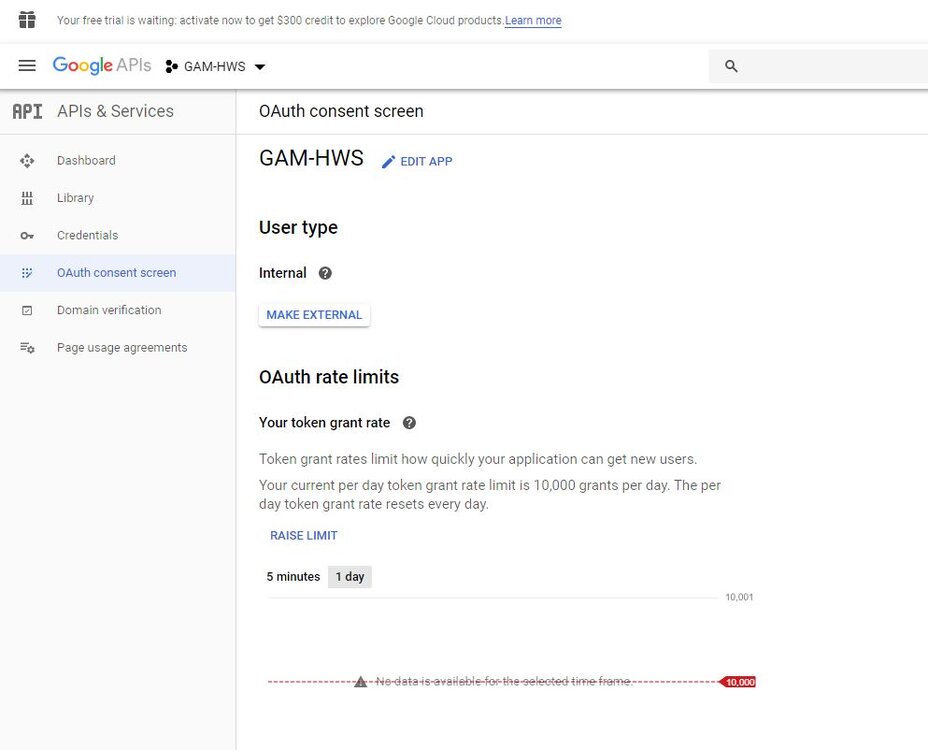Click the Dashboard icon in sidebar
928x750 pixels.
[27, 160]
